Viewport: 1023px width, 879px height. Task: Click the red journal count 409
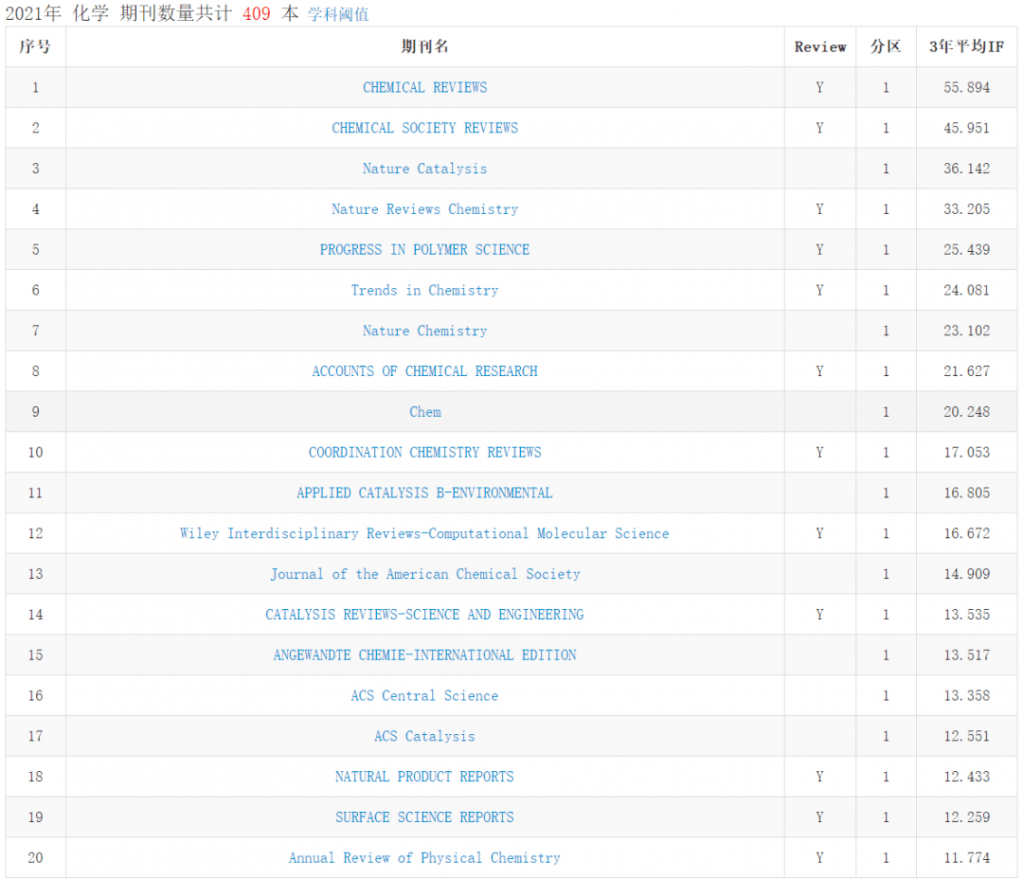click(256, 14)
